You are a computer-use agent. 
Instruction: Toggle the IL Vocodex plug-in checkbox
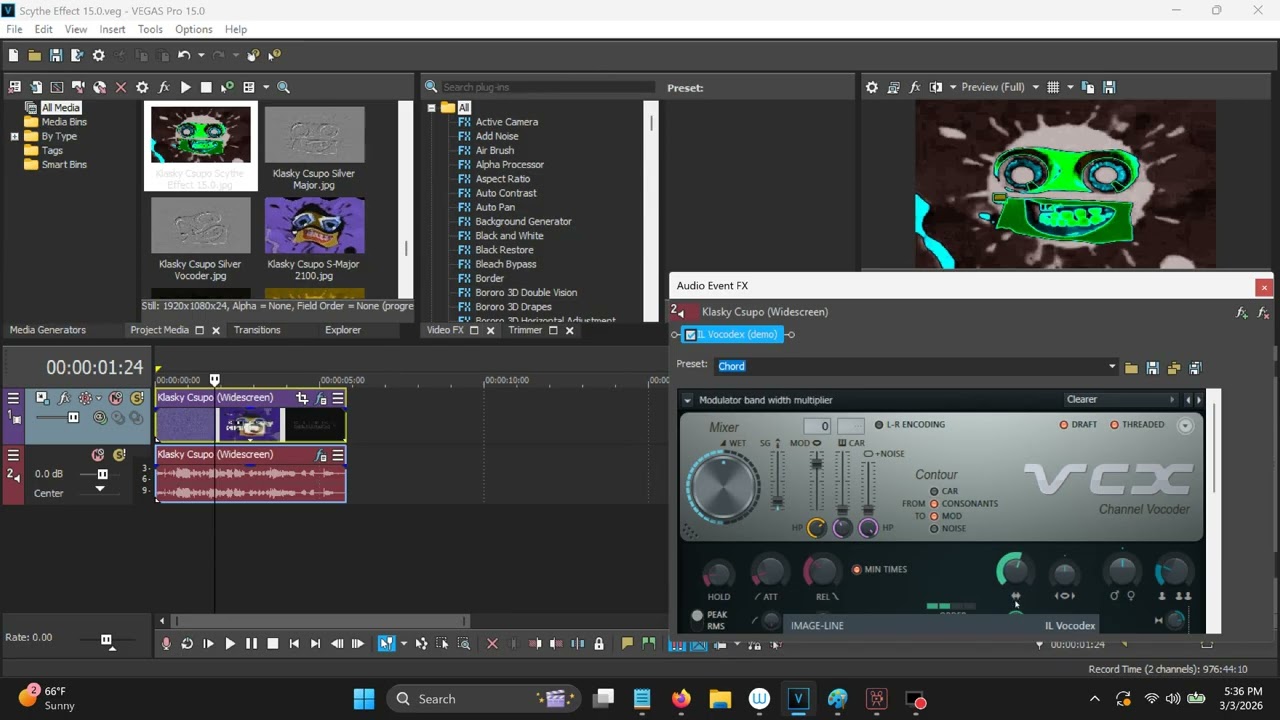pyautogui.click(x=690, y=335)
